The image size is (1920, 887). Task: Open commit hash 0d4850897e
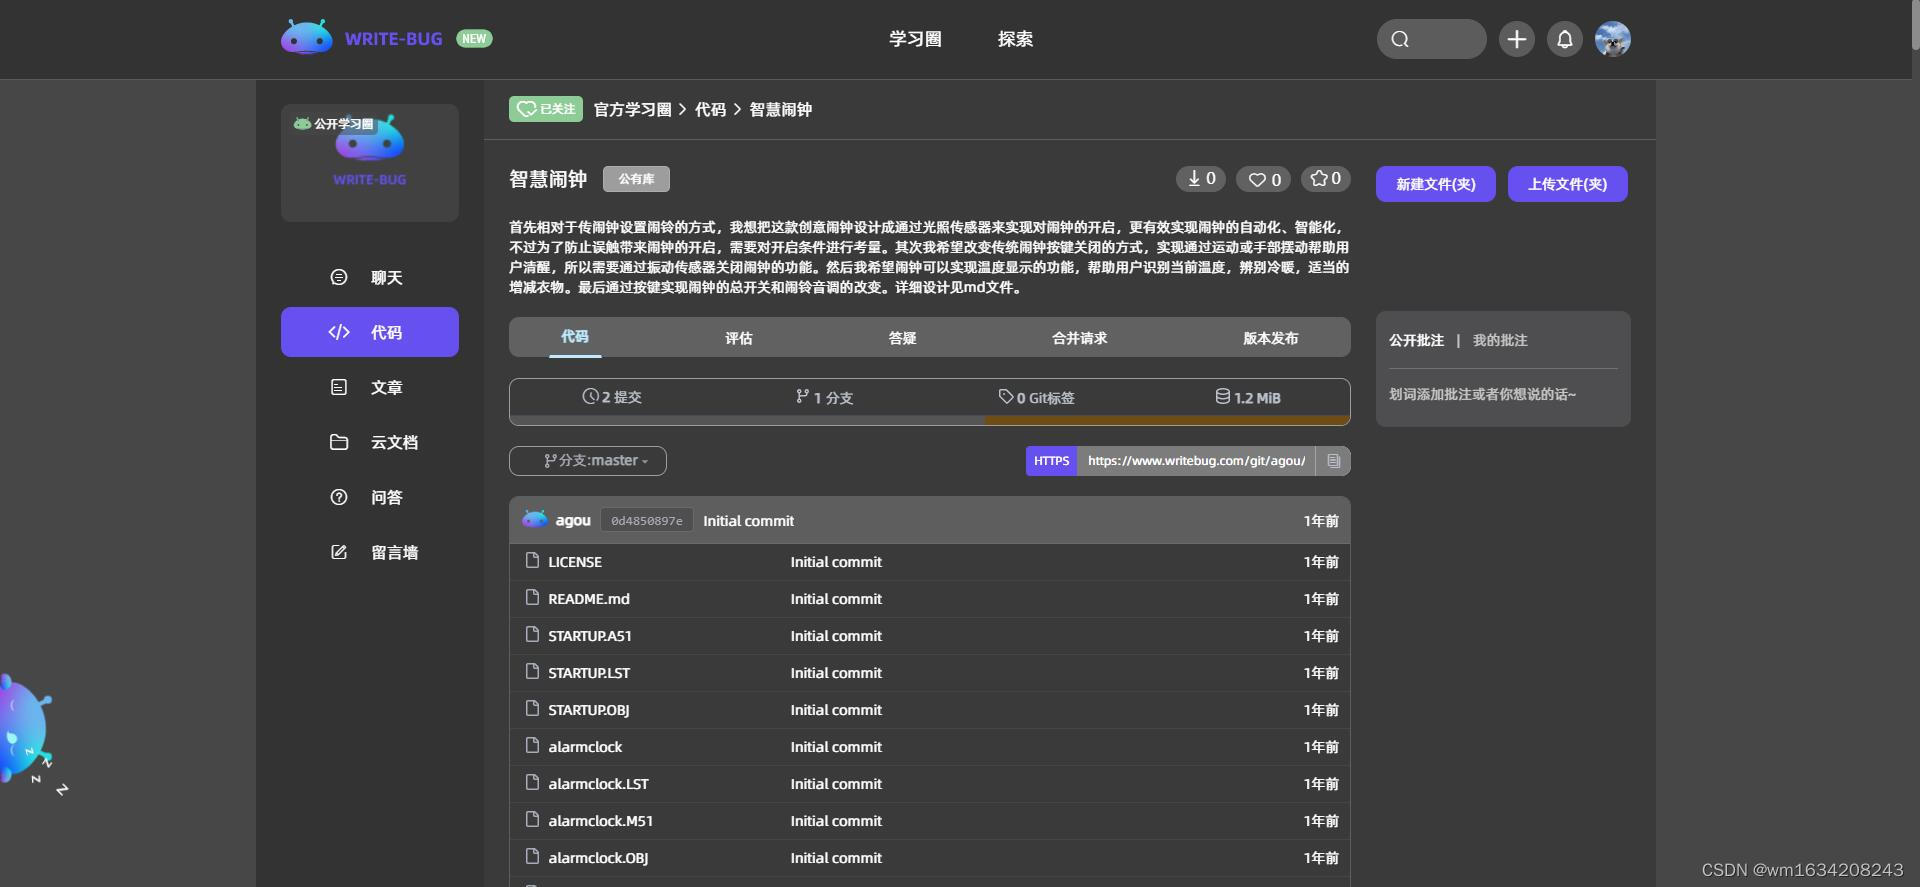click(x=647, y=520)
